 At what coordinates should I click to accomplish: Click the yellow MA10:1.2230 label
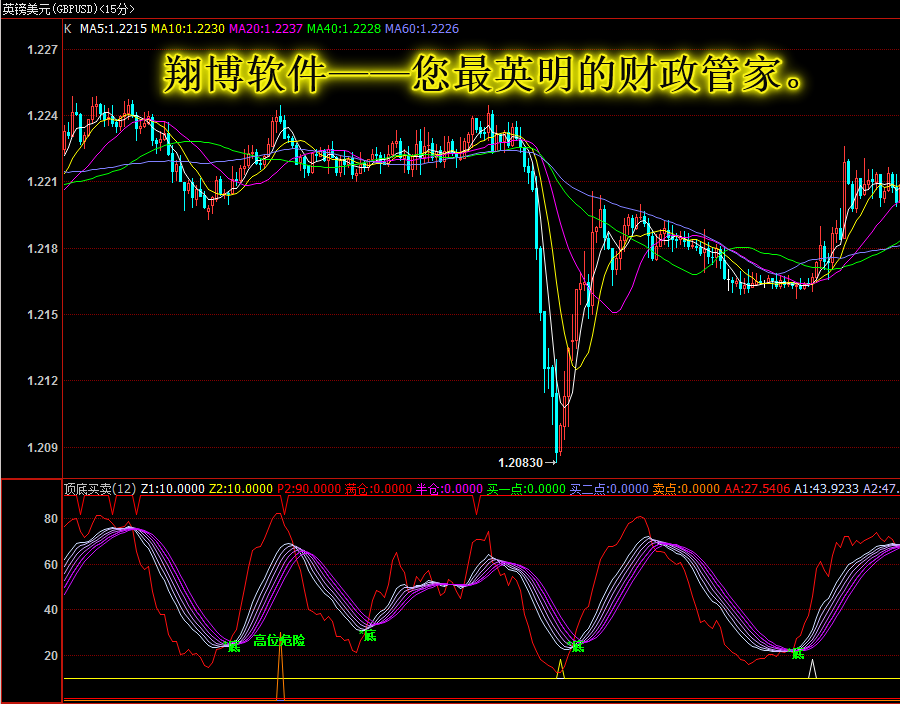[188, 29]
